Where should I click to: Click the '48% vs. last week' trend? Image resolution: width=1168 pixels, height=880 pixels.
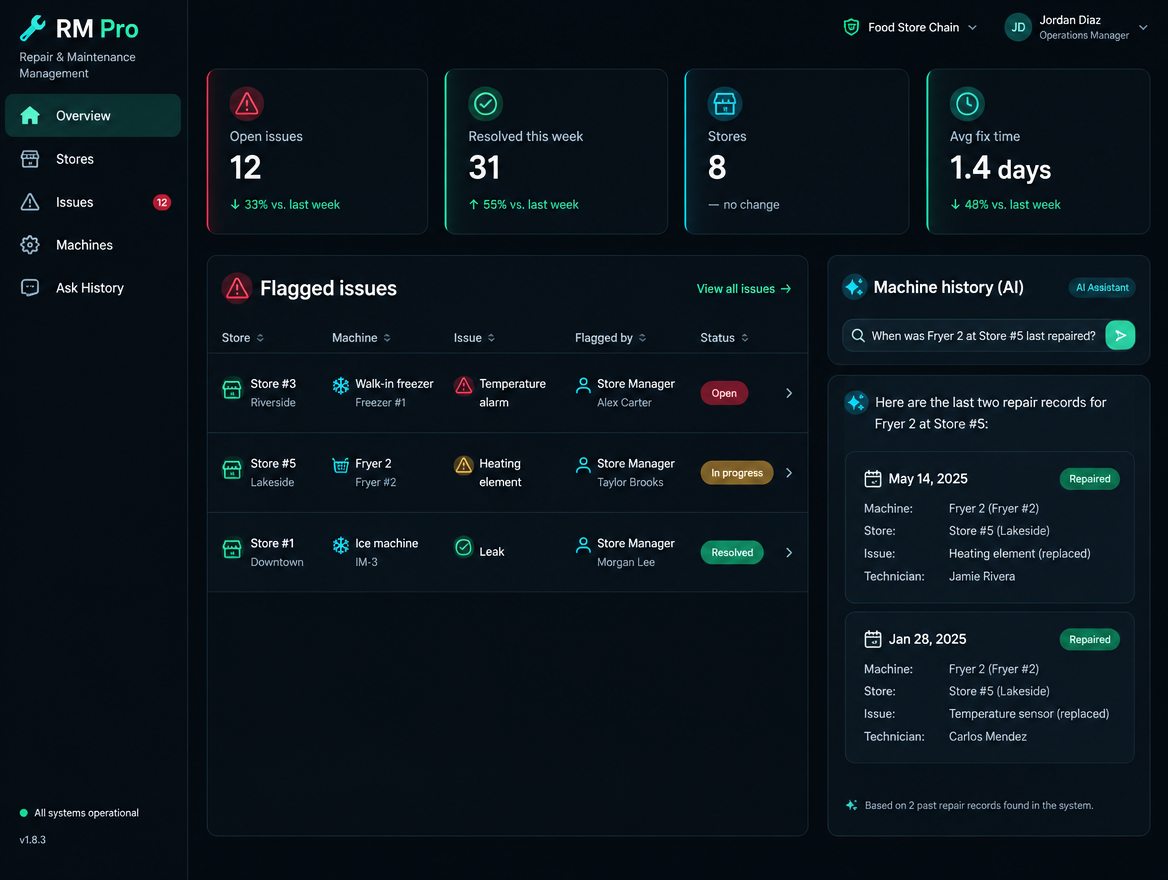pos(1006,204)
